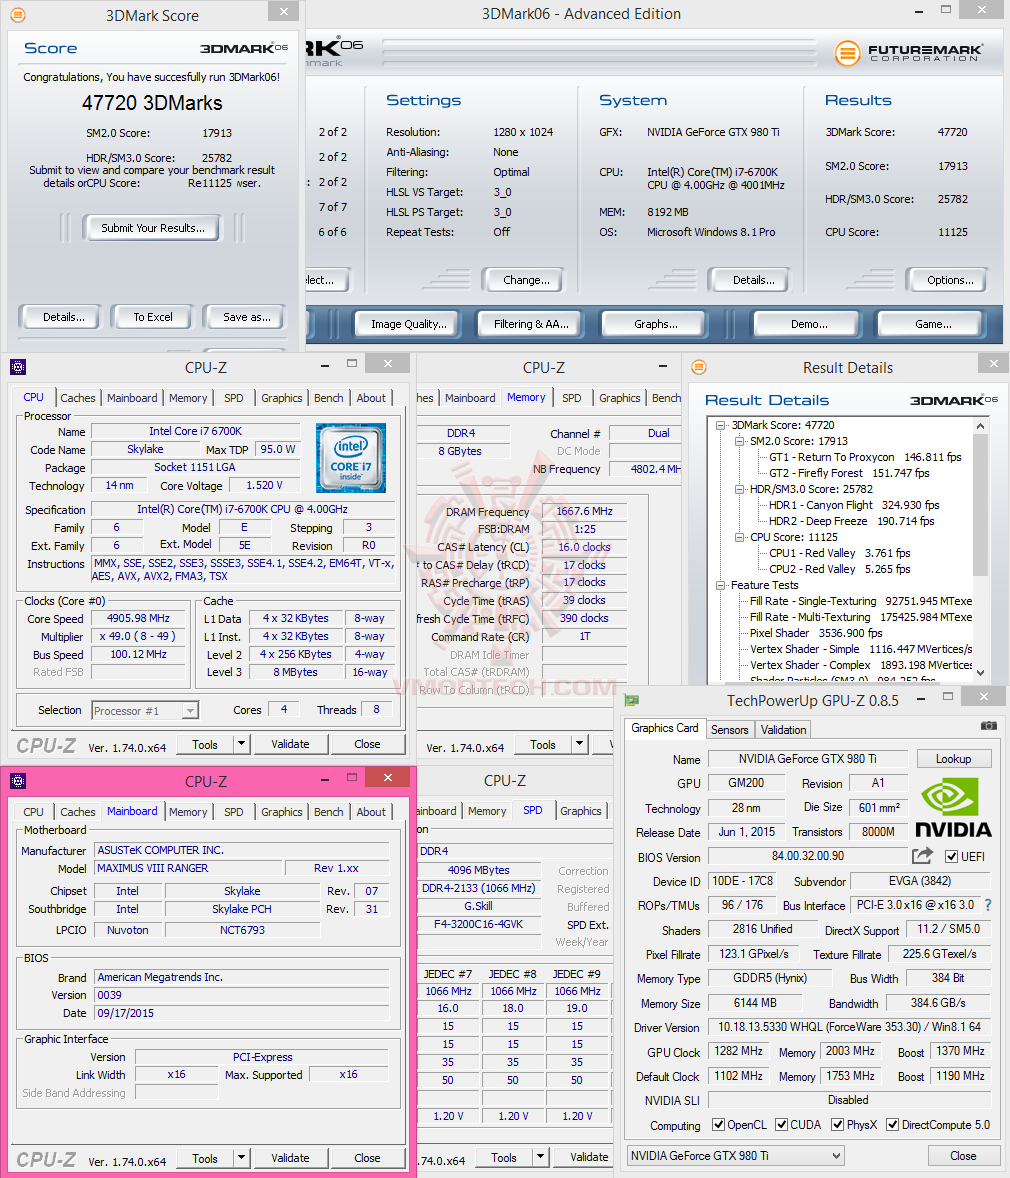
Task: Select the SPD tab in the pink Mainboard CPU-Z window
Action: [x=234, y=812]
